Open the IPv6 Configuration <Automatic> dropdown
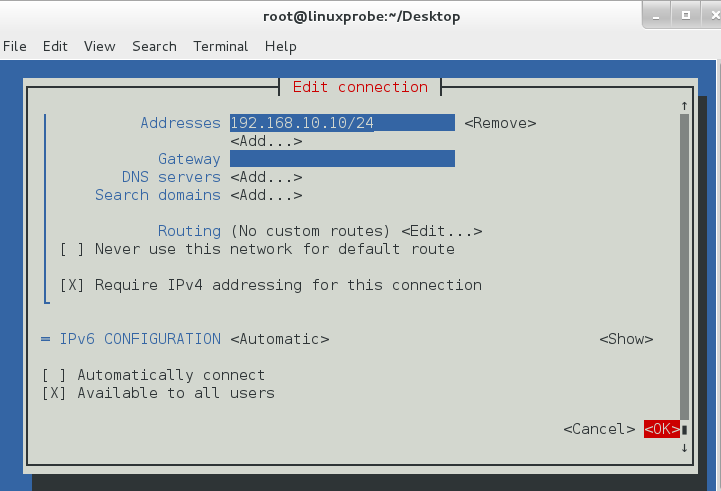Viewport: 721px width, 491px height. point(280,339)
